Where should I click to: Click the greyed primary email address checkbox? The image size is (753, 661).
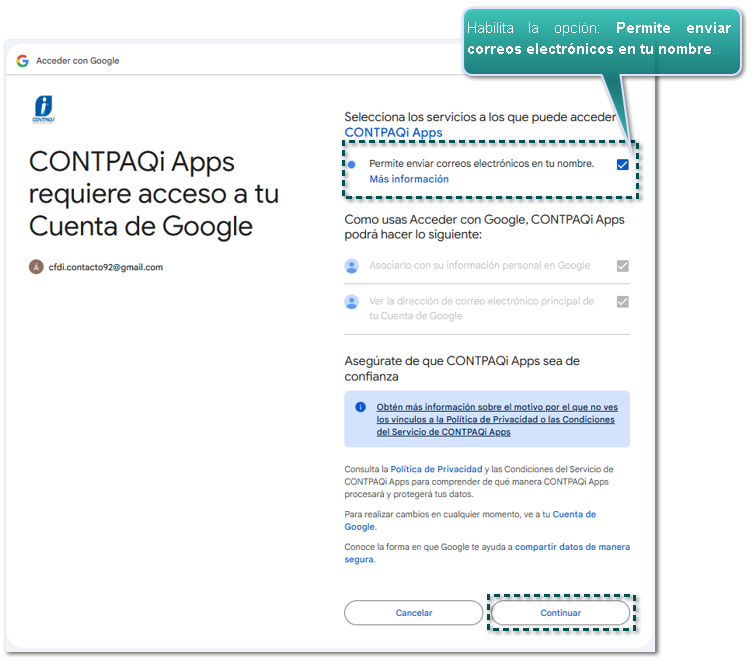[622, 301]
